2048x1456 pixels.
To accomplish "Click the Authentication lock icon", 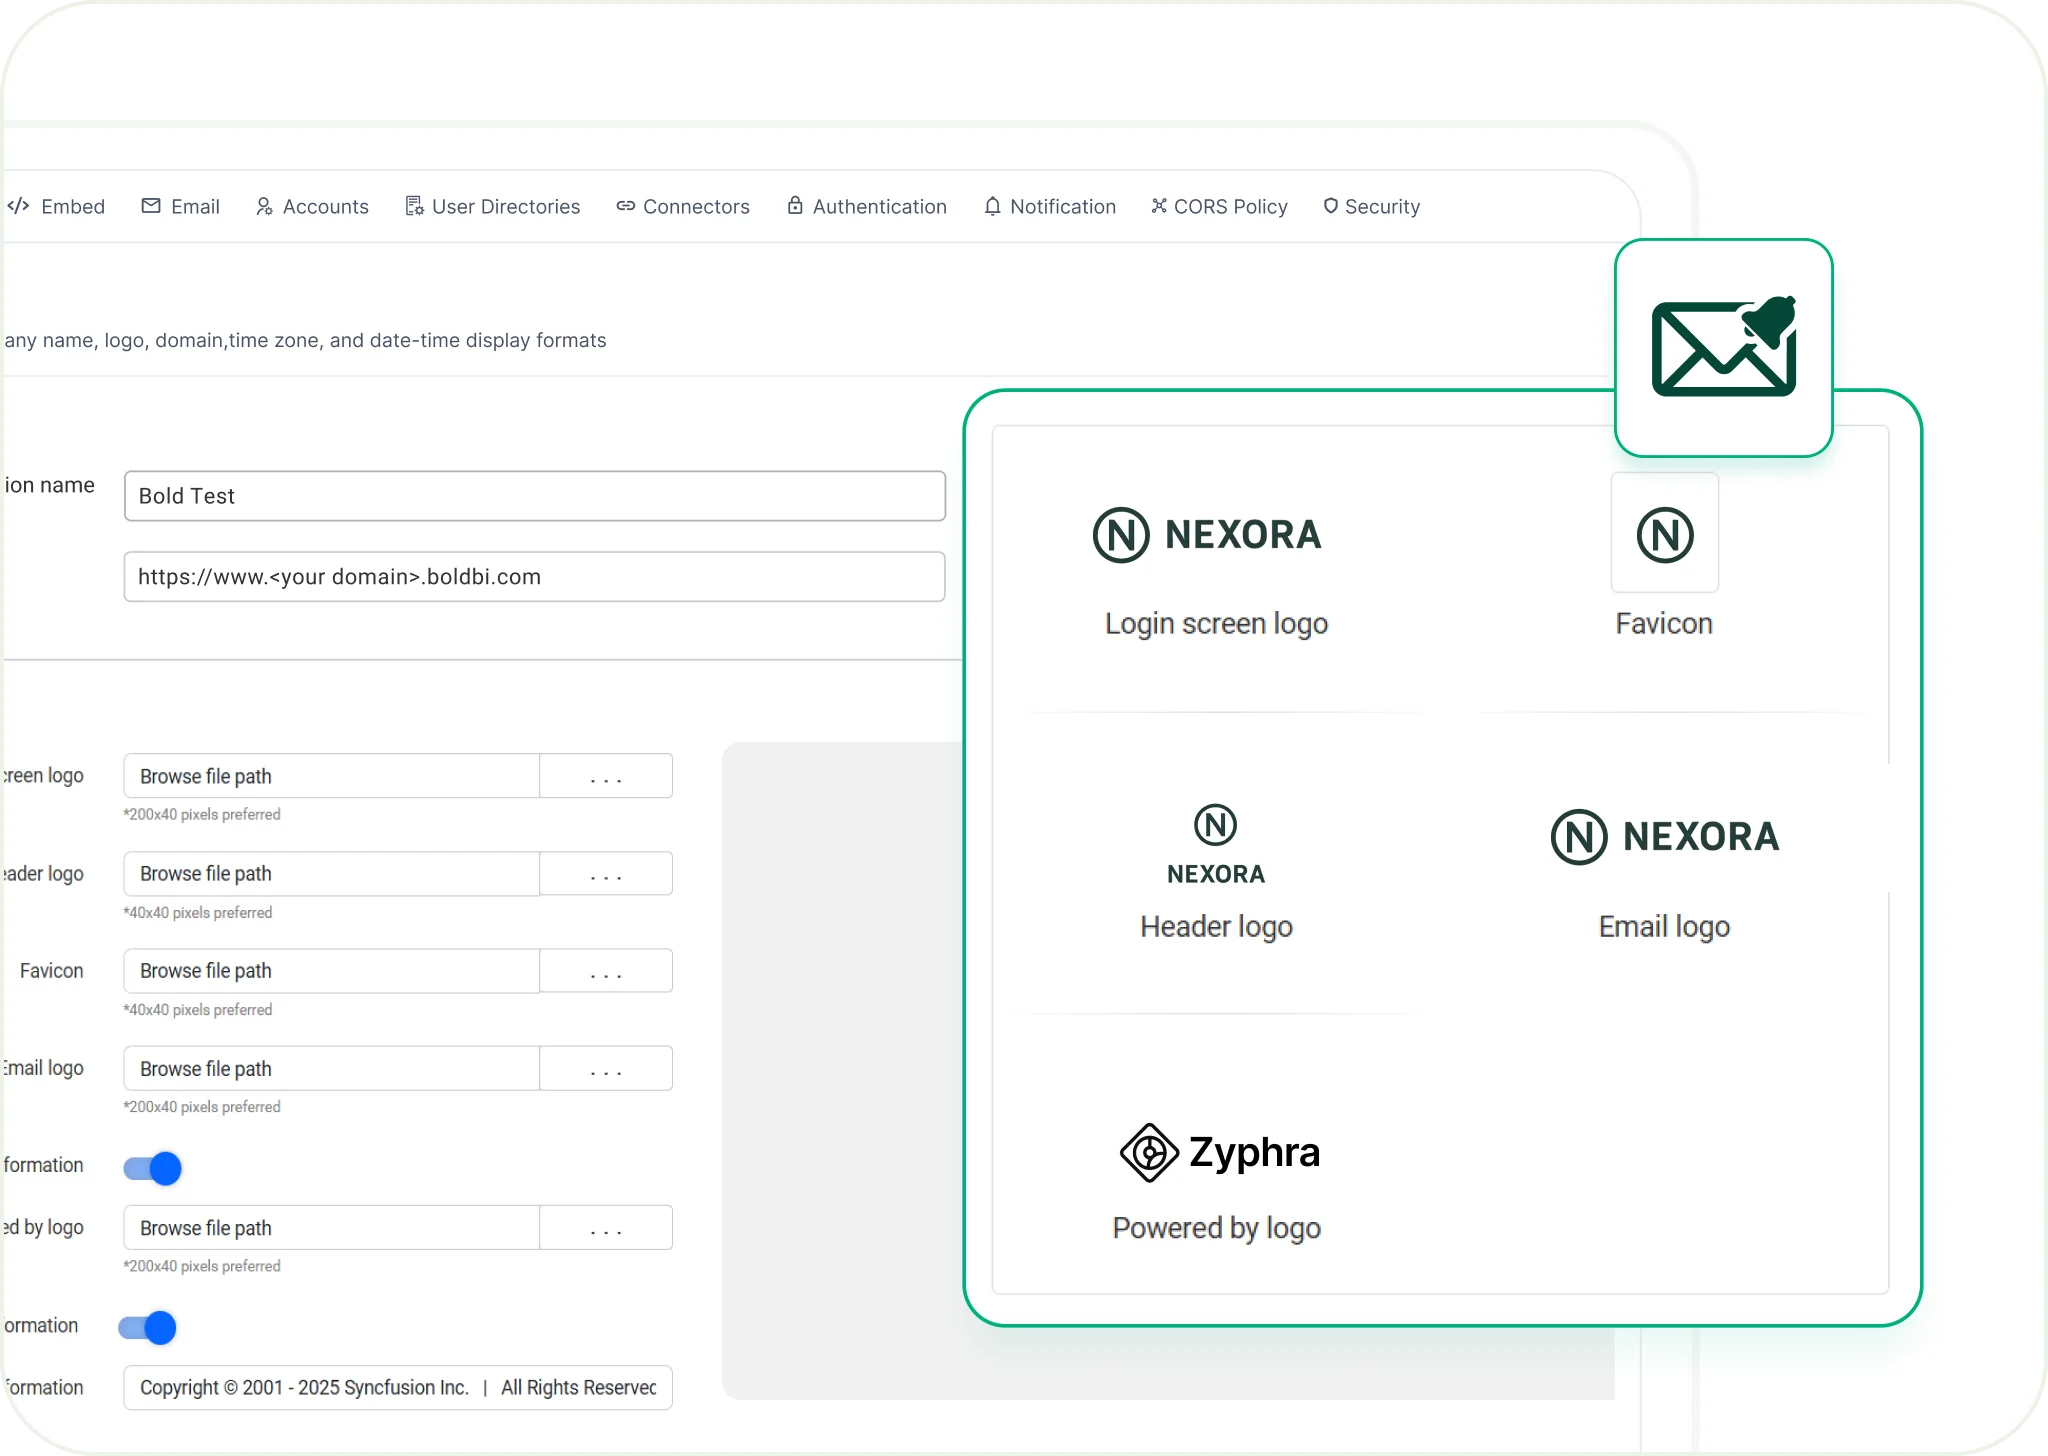I will pos(794,206).
